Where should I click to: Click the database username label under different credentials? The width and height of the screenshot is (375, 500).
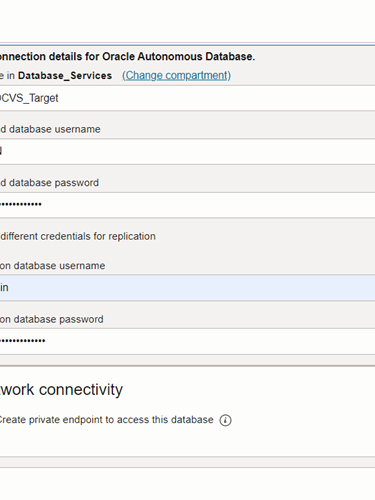point(52,266)
